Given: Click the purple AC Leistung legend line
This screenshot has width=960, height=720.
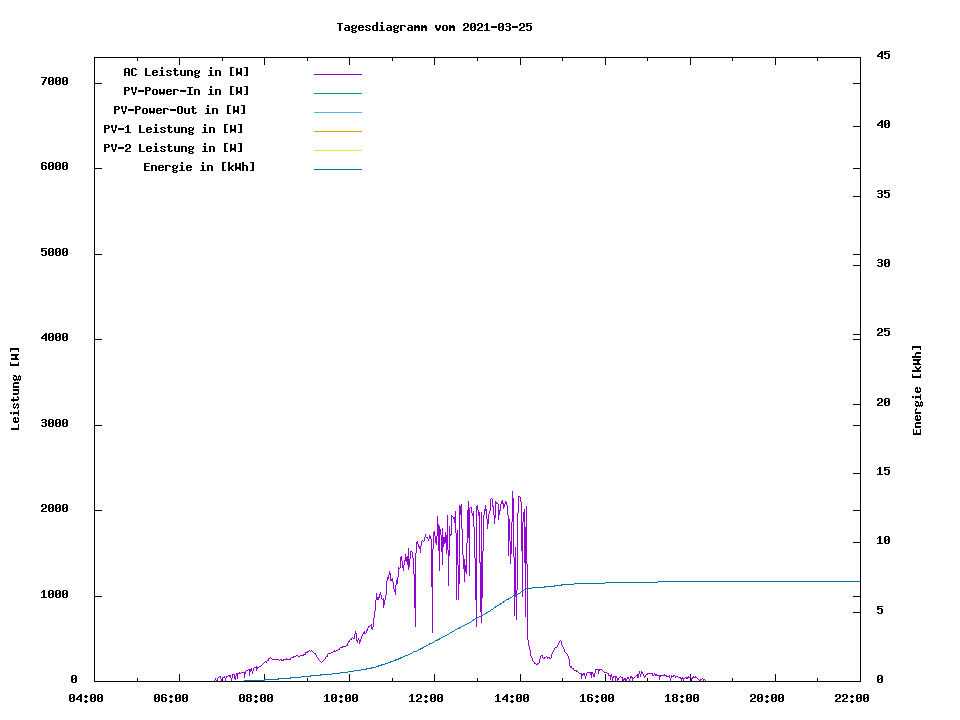Looking at the screenshot, I should [337, 74].
